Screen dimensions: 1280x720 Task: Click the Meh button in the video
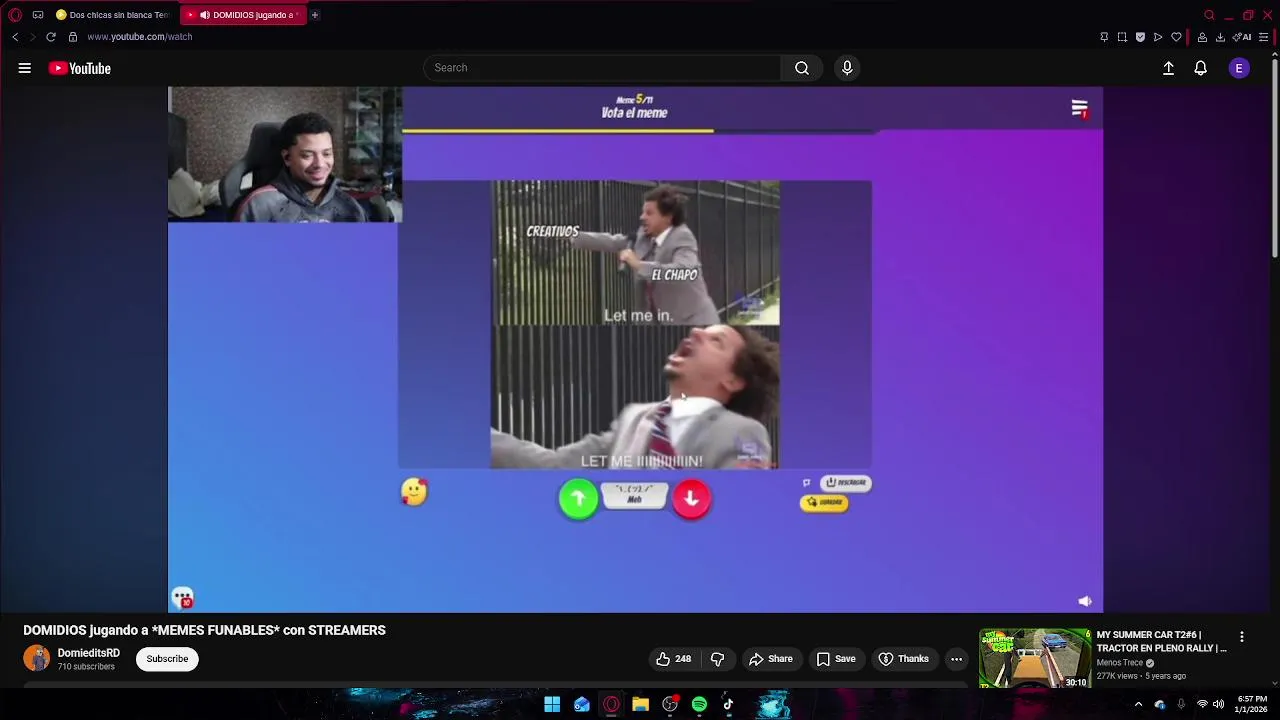(634, 495)
